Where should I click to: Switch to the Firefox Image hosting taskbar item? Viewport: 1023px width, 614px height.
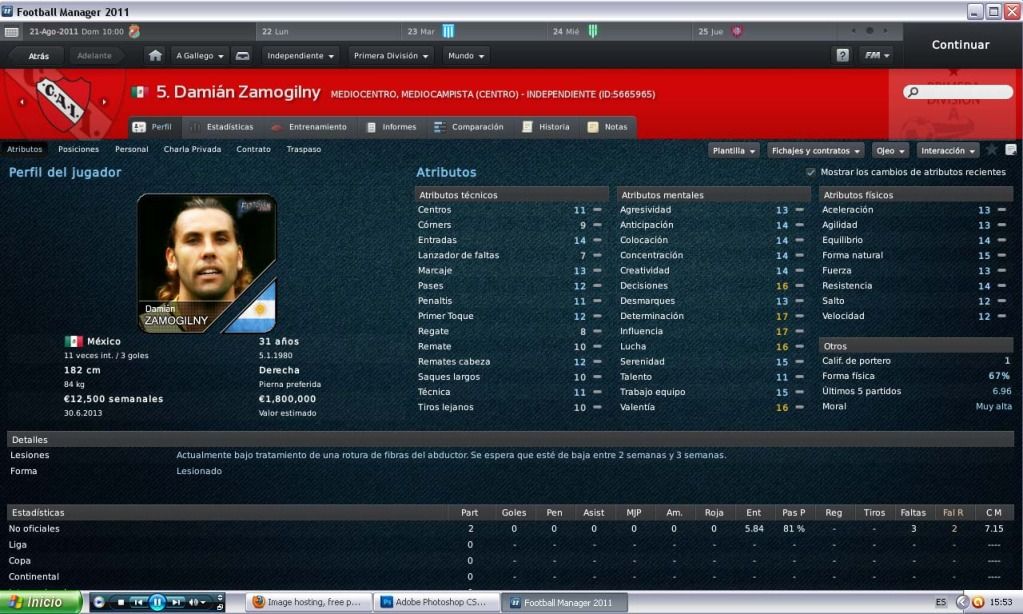[309, 602]
